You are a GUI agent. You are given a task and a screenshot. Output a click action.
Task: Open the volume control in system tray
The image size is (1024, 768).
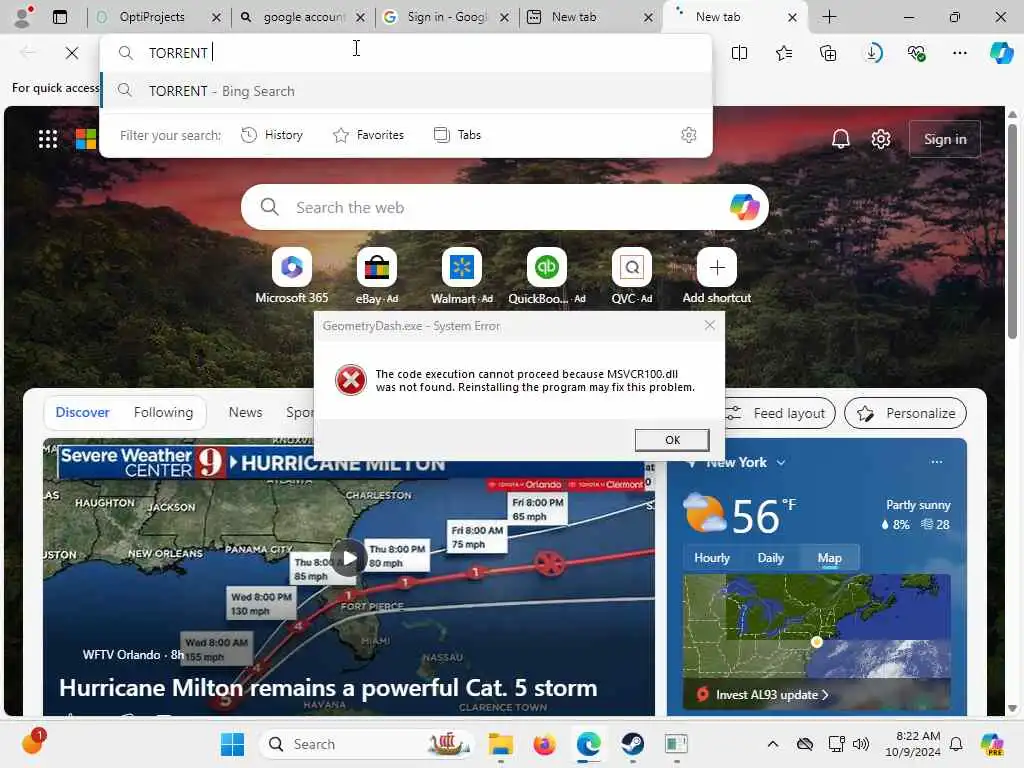(x=861, y=744)
